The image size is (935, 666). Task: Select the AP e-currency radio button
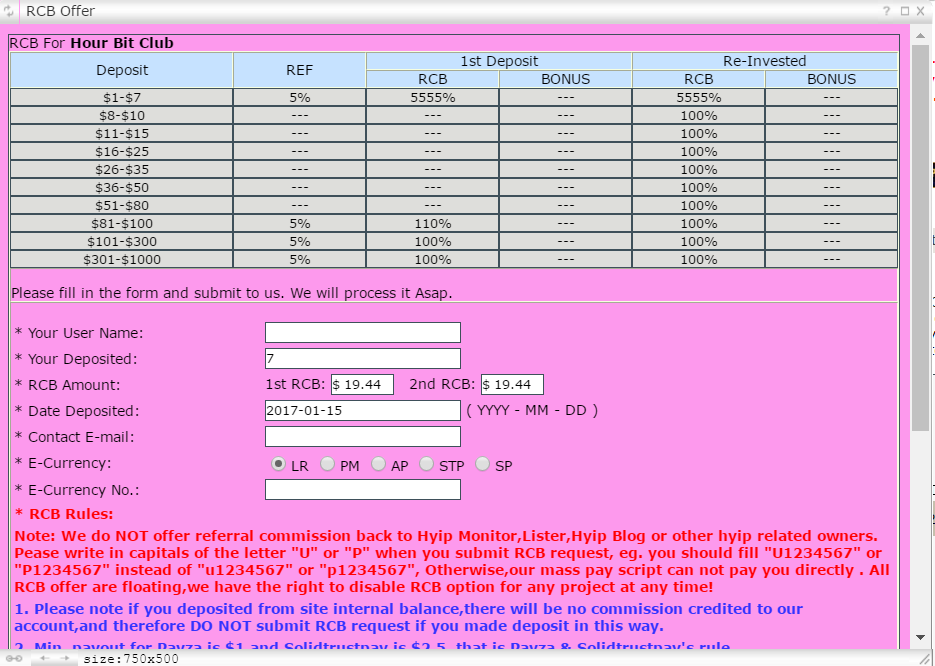click(x=379, y=464)
